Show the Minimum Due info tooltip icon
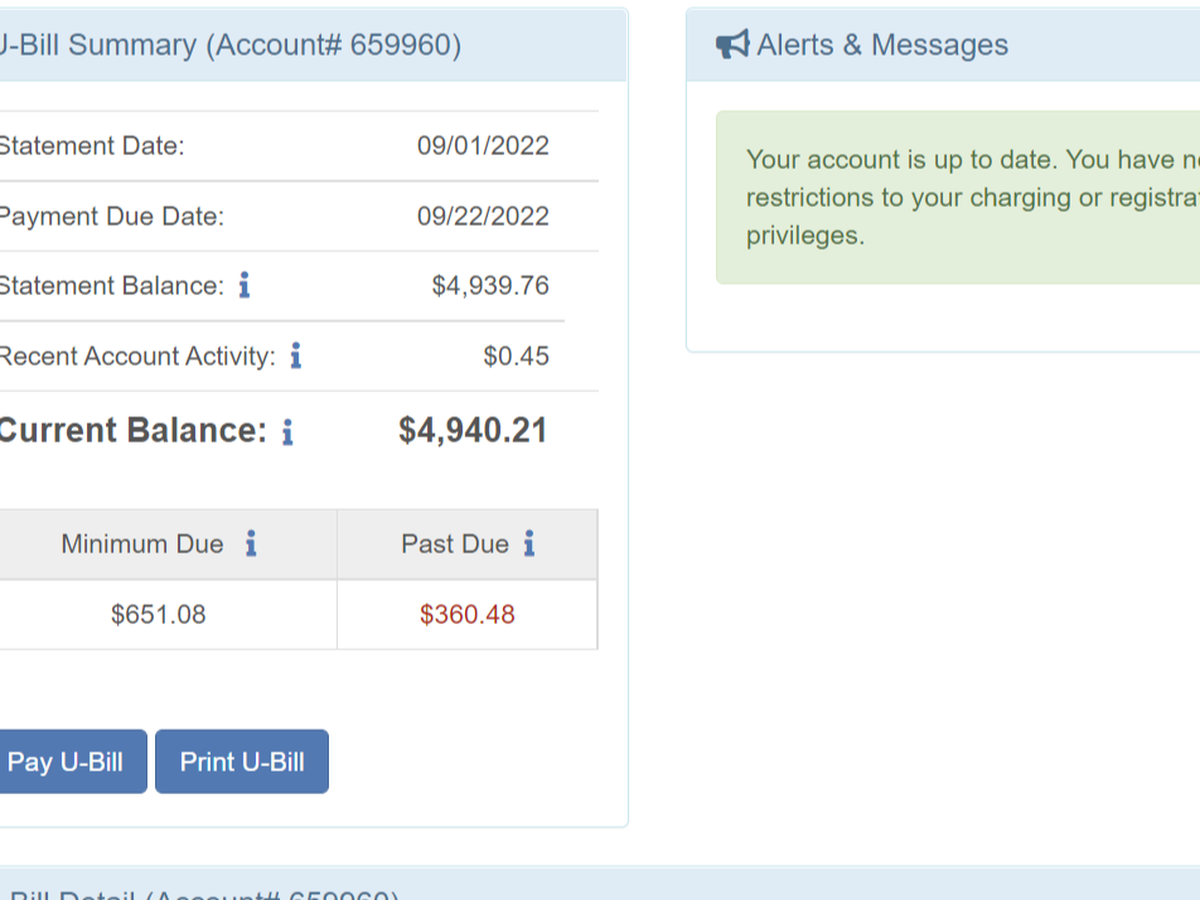The height and width of the screenshot is (900, 1200). click(251, 544)
